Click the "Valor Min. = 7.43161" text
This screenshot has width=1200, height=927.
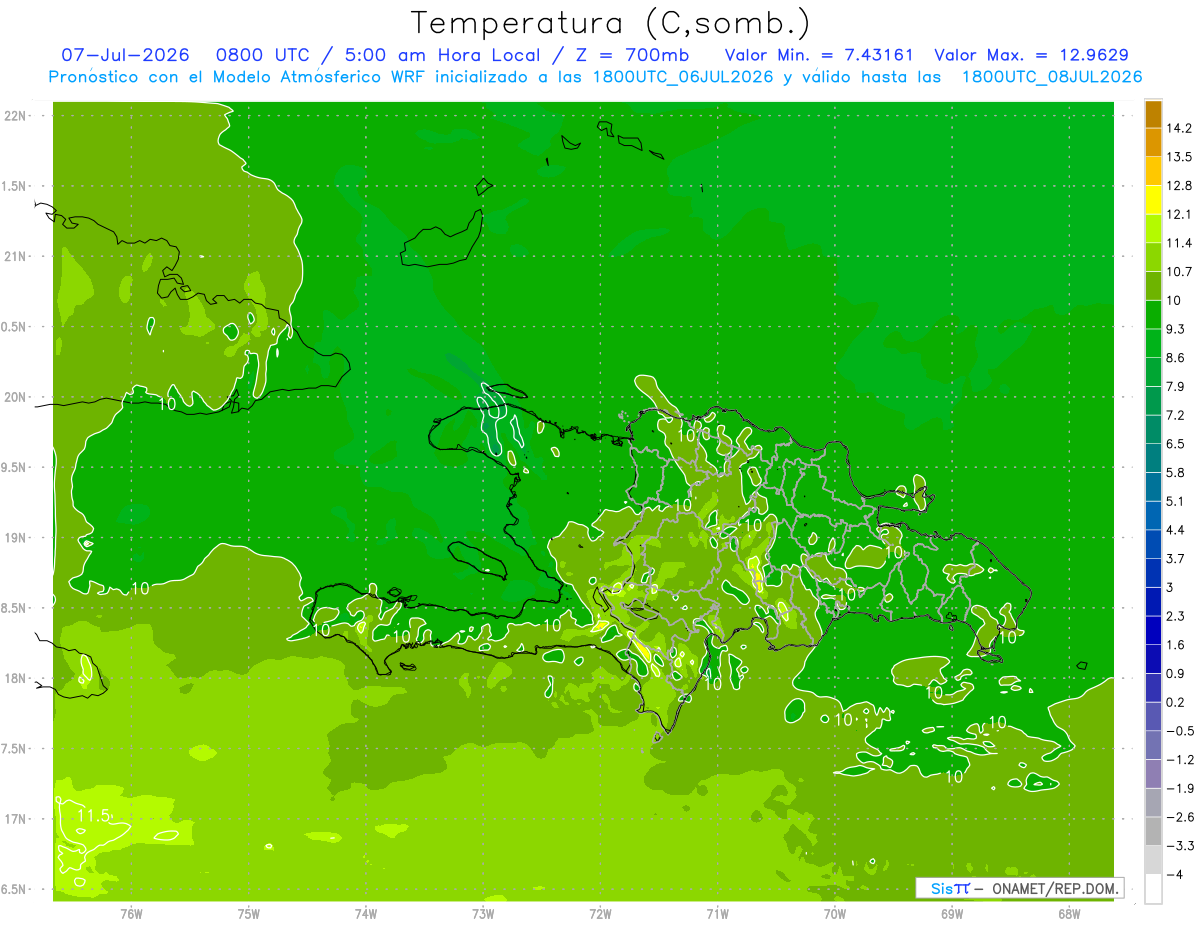(819, 55)
